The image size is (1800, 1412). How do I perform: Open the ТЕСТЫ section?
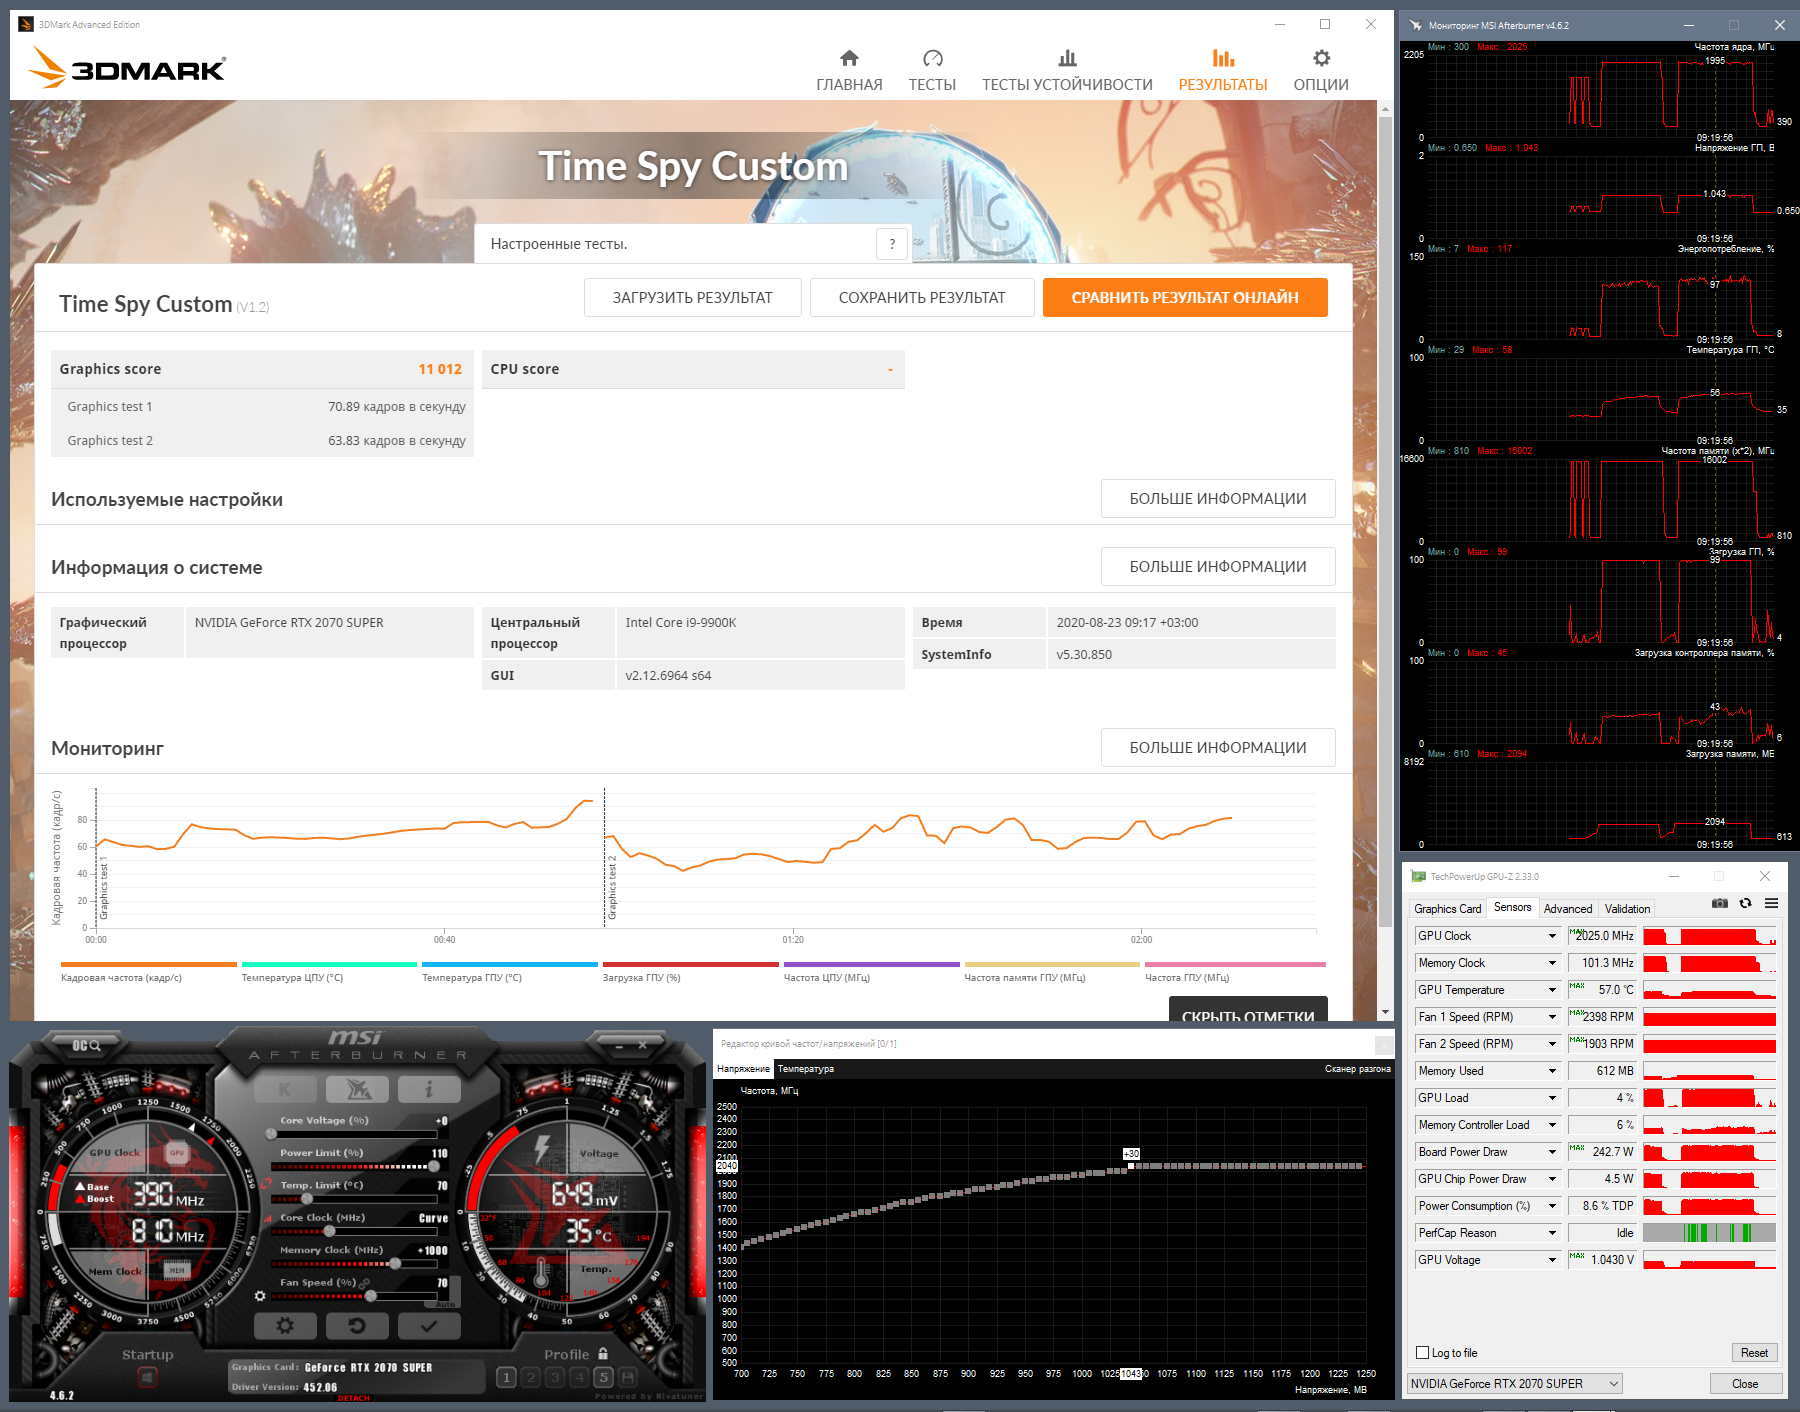(x=932, y=71)
